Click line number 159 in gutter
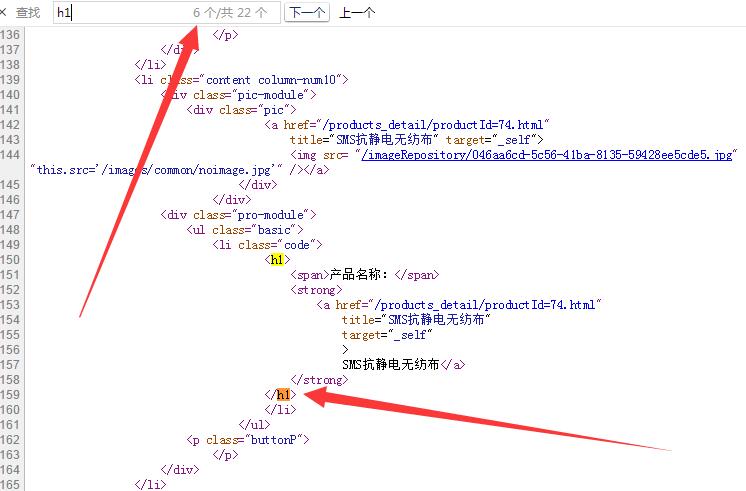 (x=10, y=395)
